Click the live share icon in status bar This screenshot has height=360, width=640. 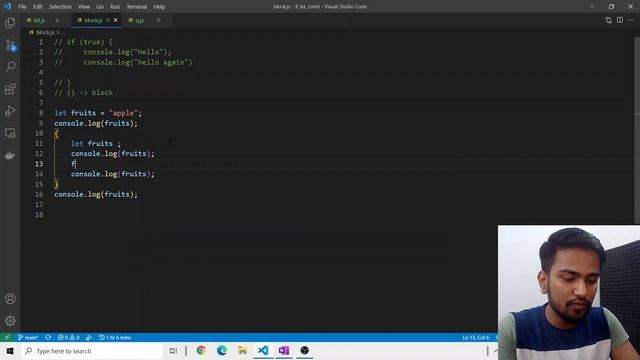(89, 338)
